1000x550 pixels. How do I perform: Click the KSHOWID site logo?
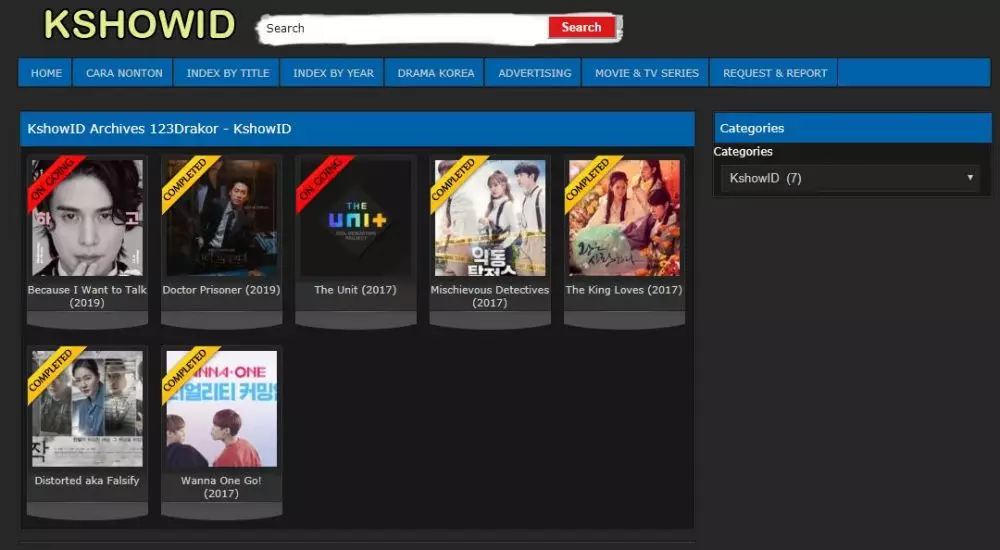(x=139, y=25)
